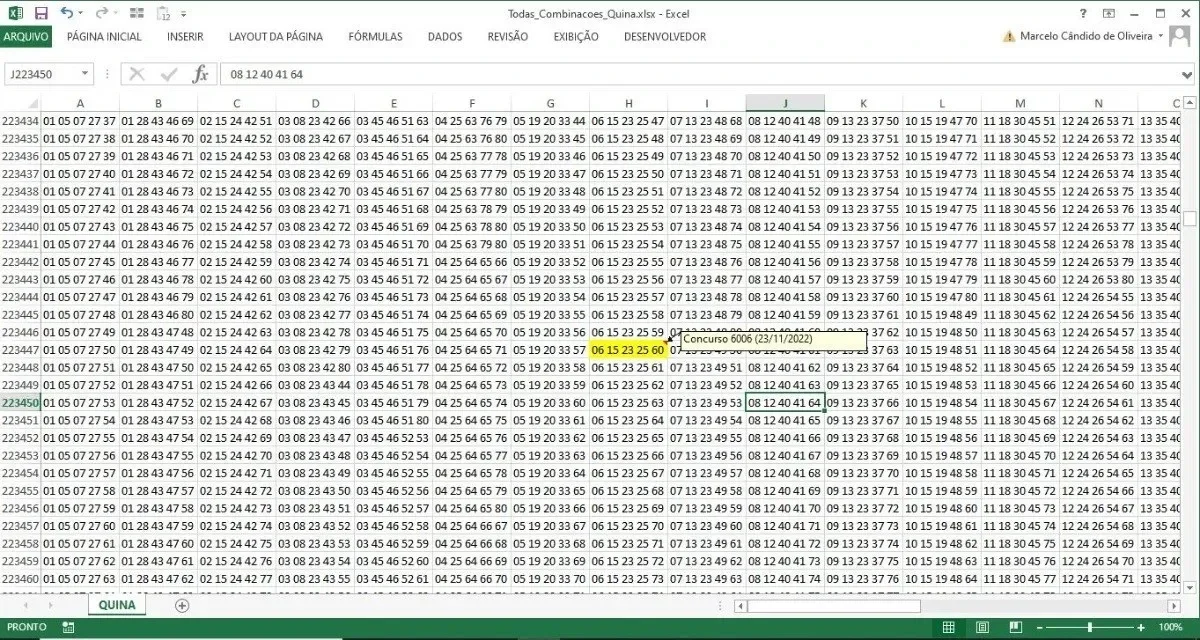Open the DESENVOLVEDOR ribbon tab
1200x640 pixels.
[x=664, y=37]
